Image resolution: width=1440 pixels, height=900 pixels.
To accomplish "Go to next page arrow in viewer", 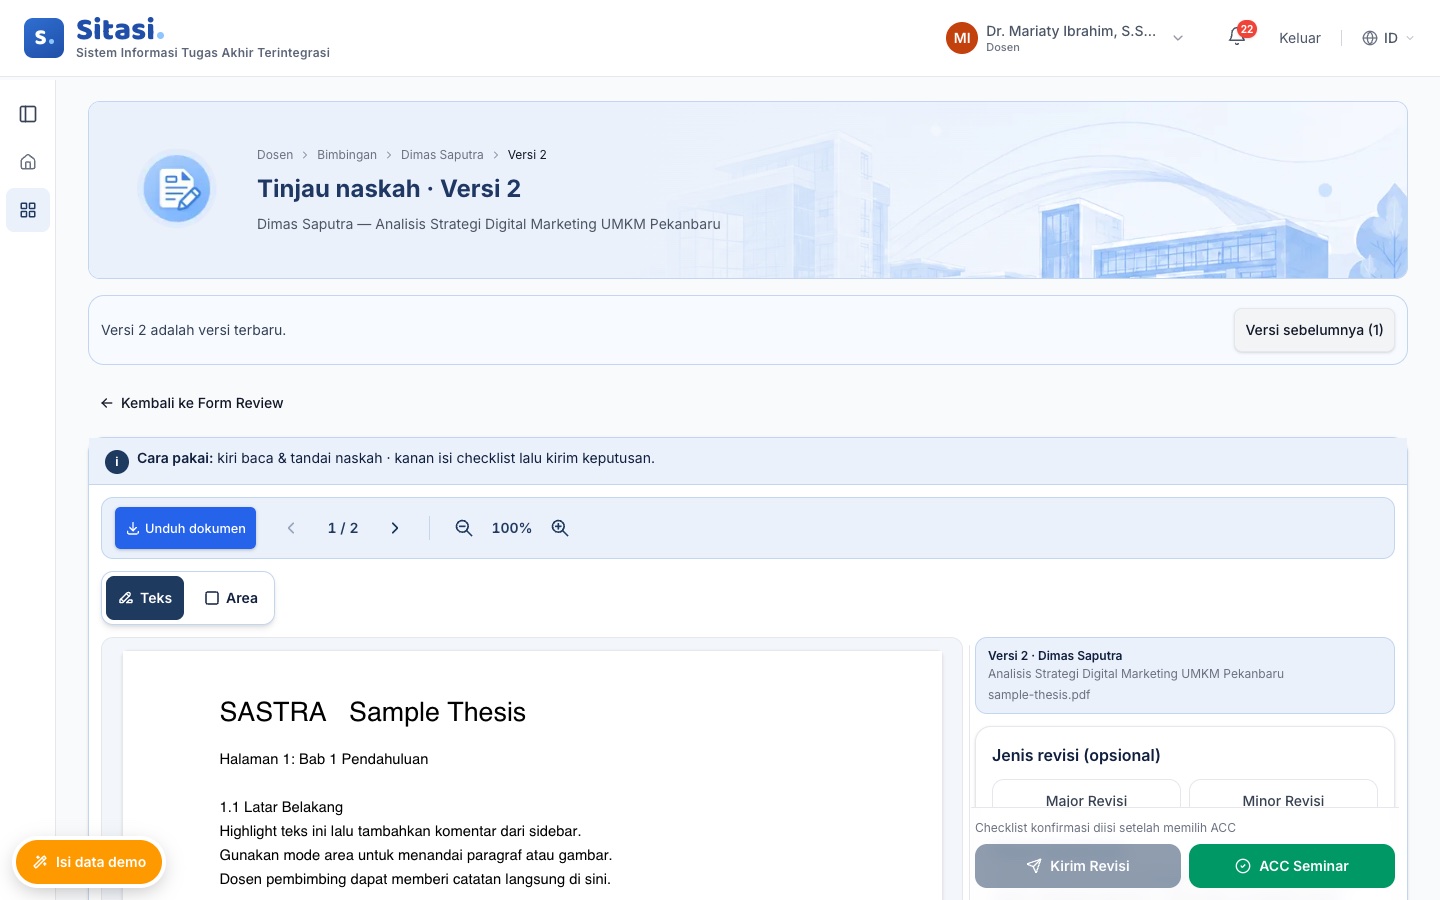I will pos(395,528).
